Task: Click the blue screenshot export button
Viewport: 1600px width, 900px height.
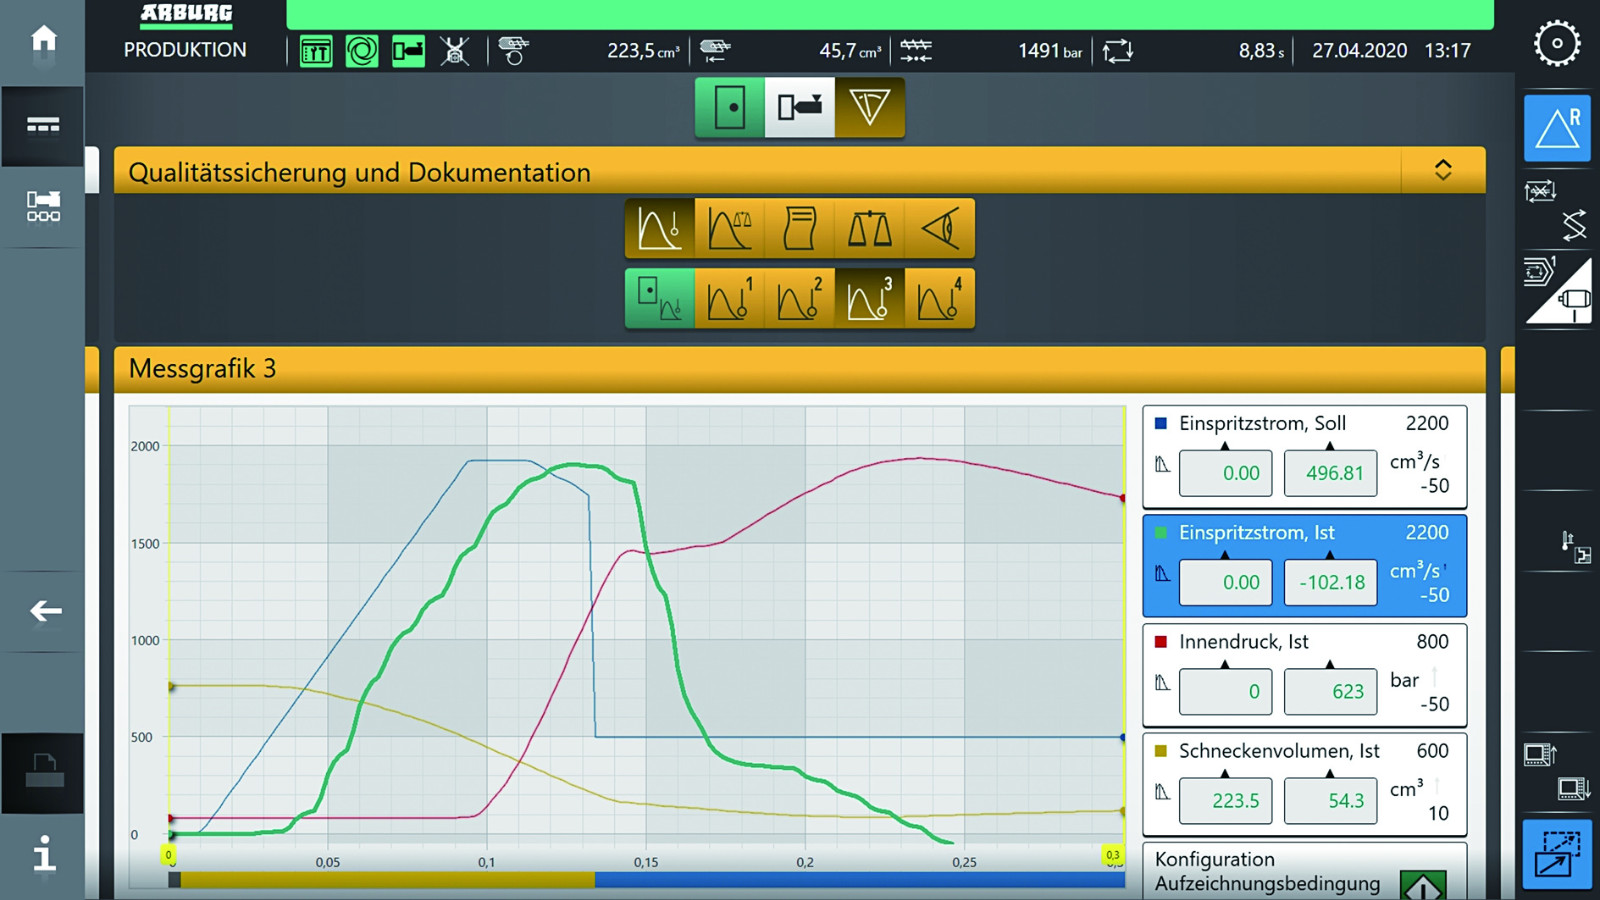Action: point(1557,855)
